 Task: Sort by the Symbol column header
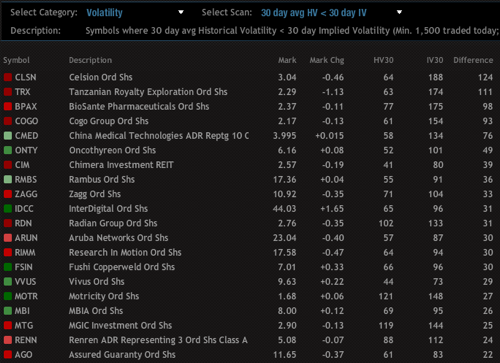(16, 60)
